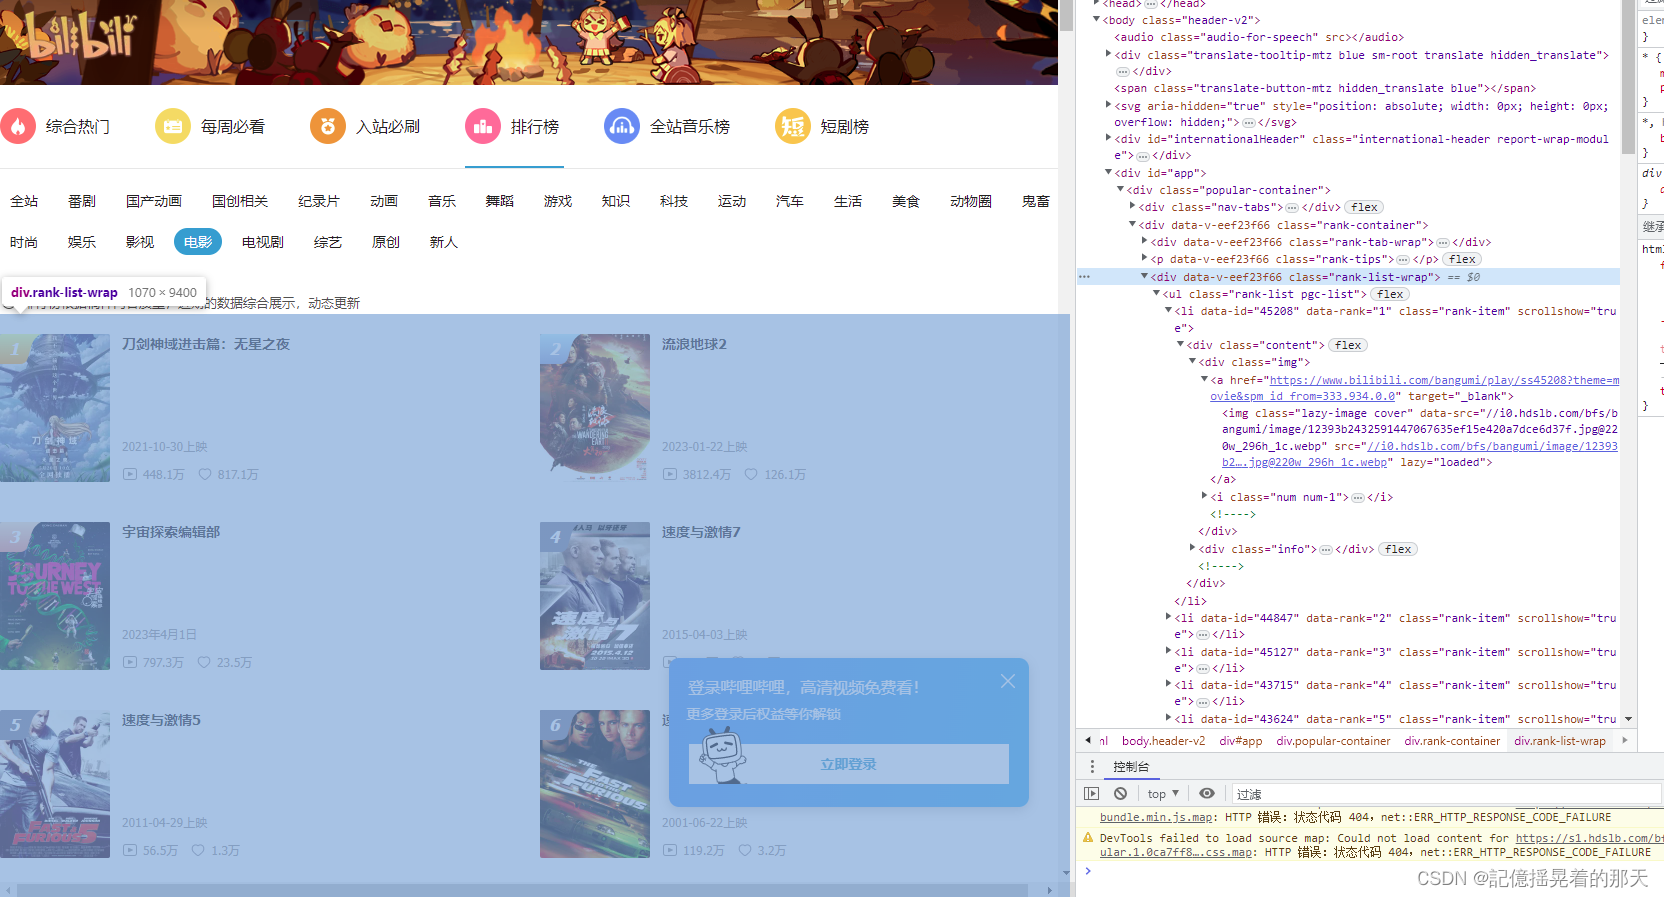
Task: Select the 鬼畜 category tab
Action: pos(1036,201)
